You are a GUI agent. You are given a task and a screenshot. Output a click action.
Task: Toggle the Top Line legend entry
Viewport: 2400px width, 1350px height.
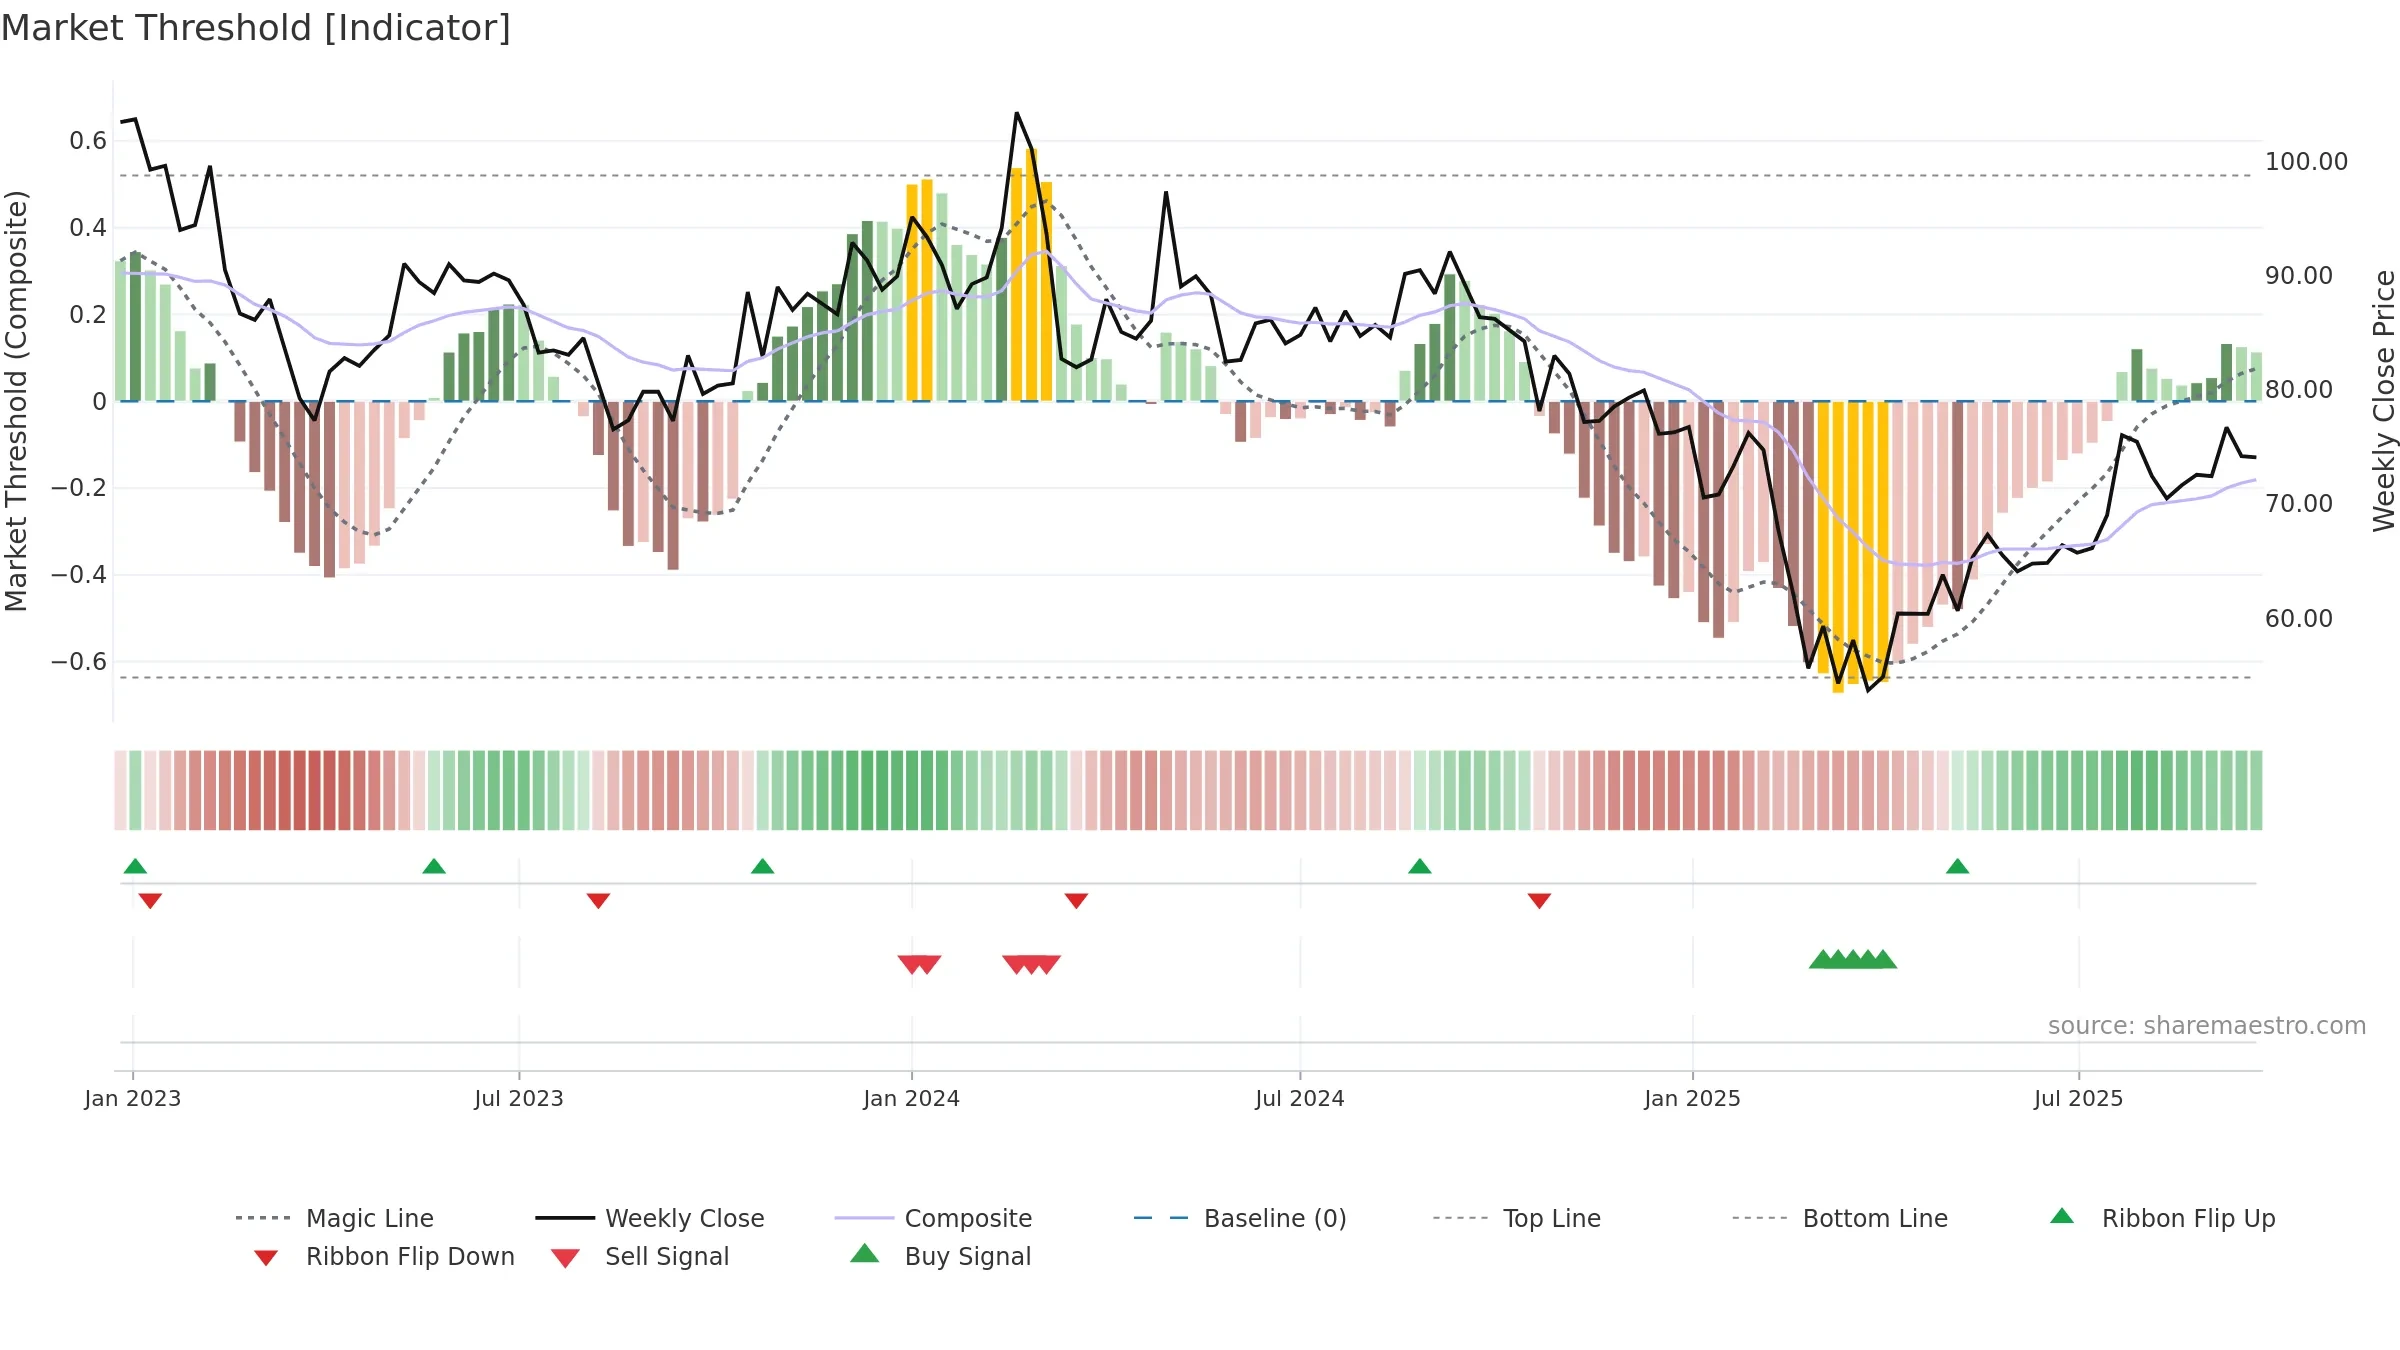click(x=1517, y=1218)
